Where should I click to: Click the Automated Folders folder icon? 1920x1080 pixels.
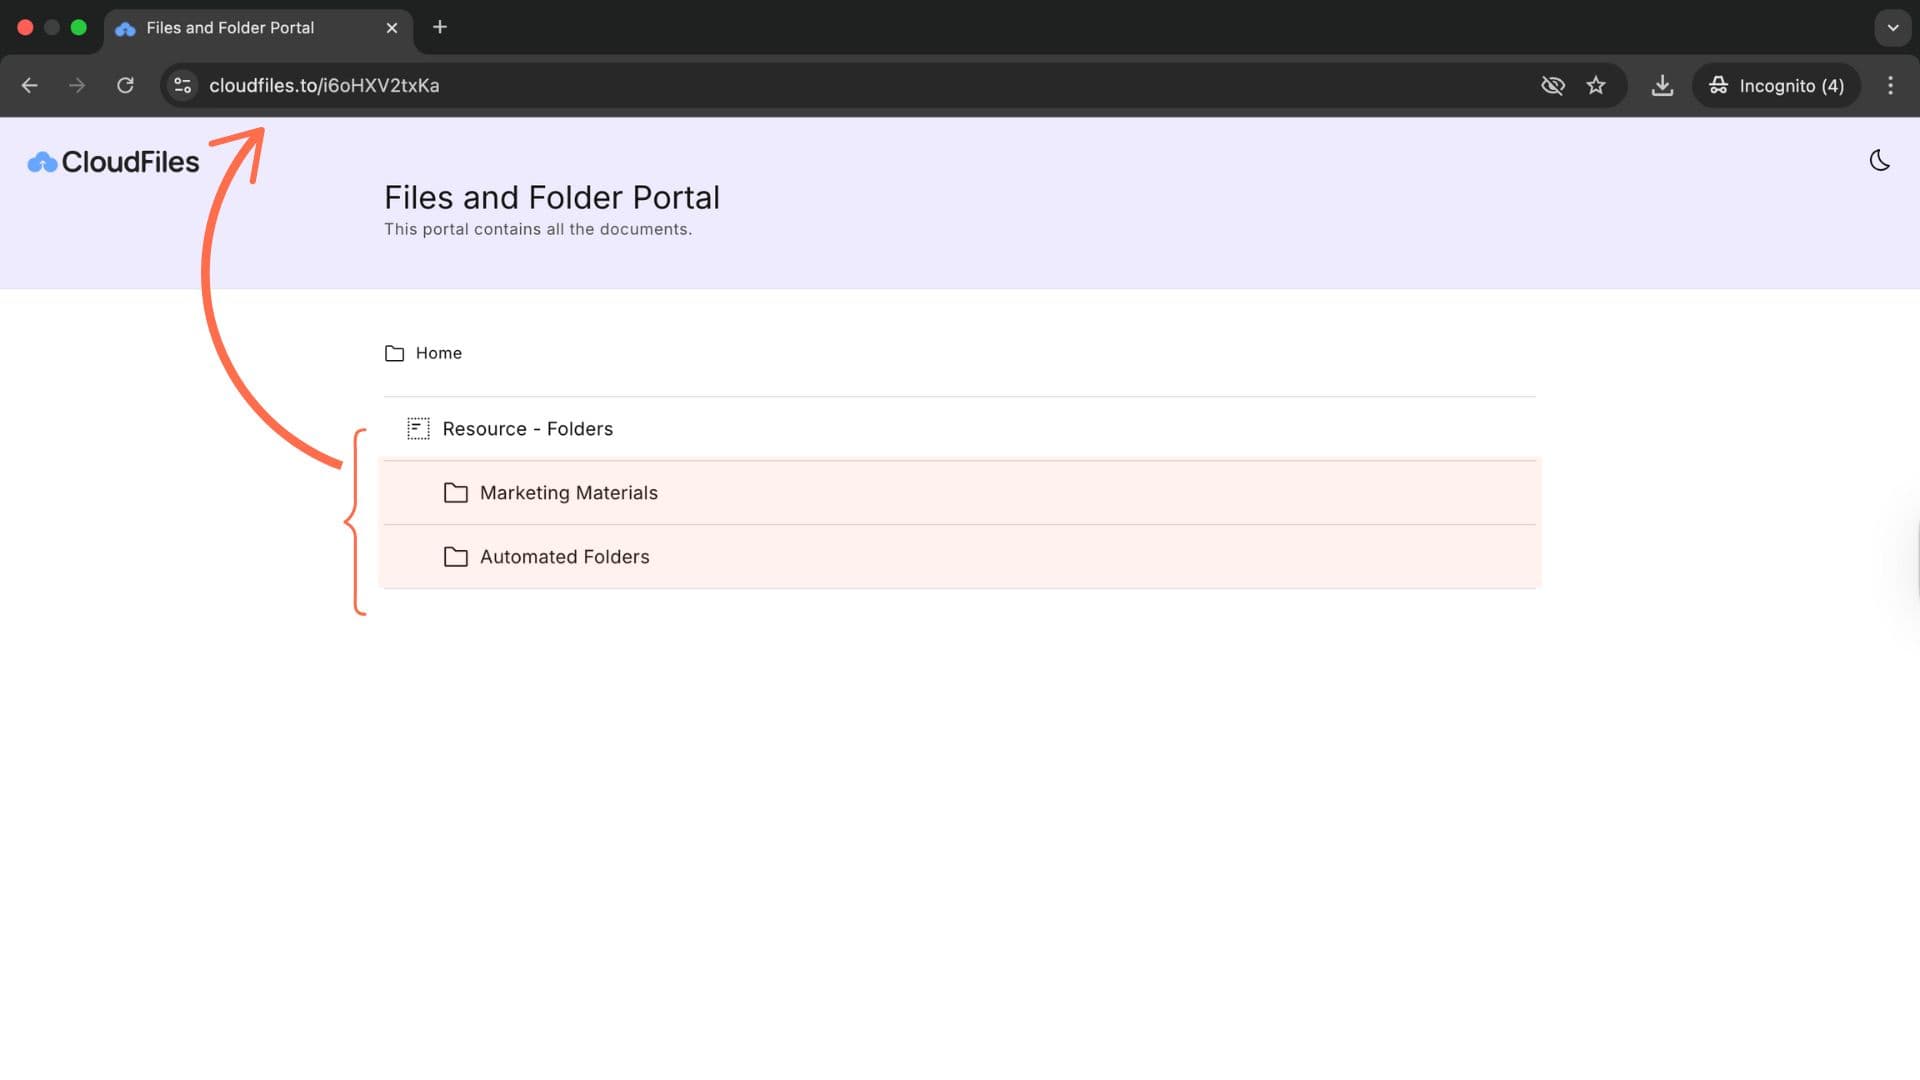tap(456, 557)
